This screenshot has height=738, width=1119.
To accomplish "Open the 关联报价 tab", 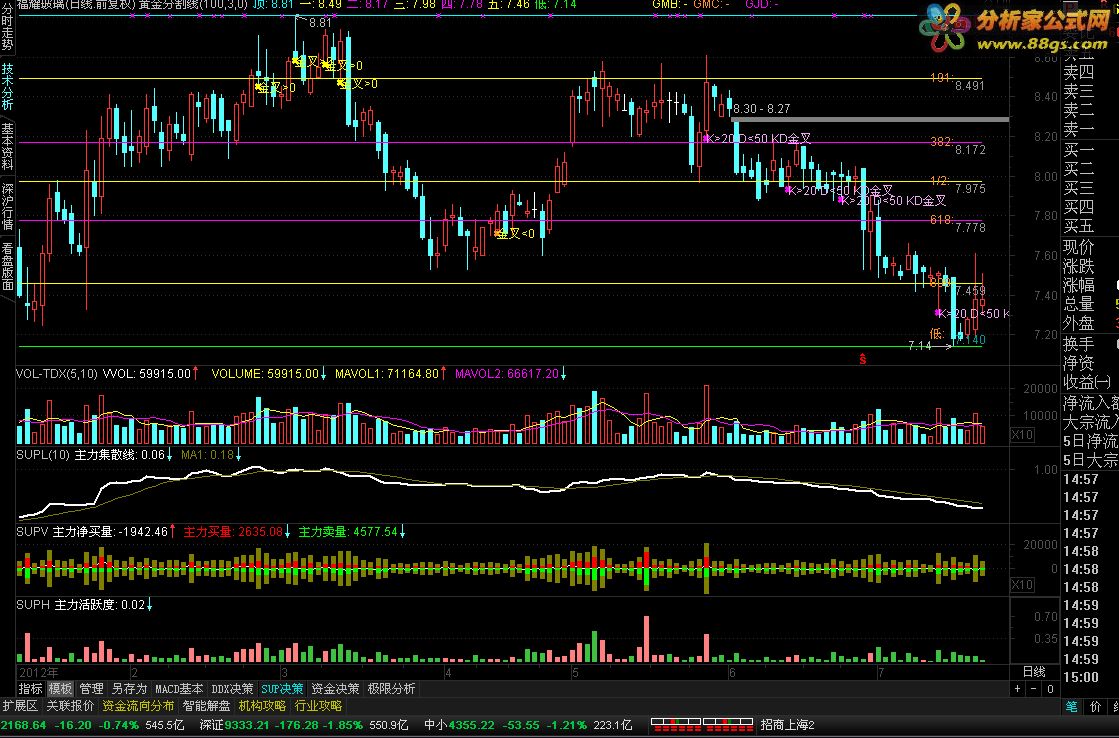I will coord(70,706).
